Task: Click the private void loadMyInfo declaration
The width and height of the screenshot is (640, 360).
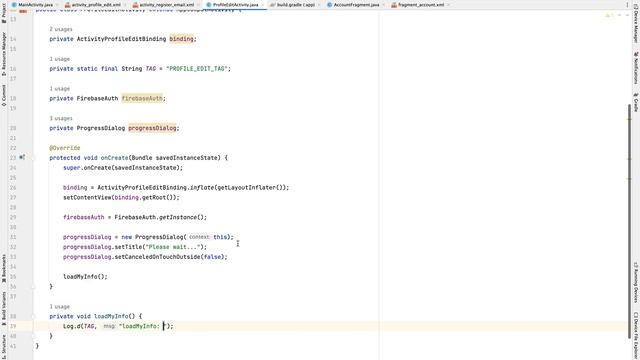Action: [x=96, y=316]
